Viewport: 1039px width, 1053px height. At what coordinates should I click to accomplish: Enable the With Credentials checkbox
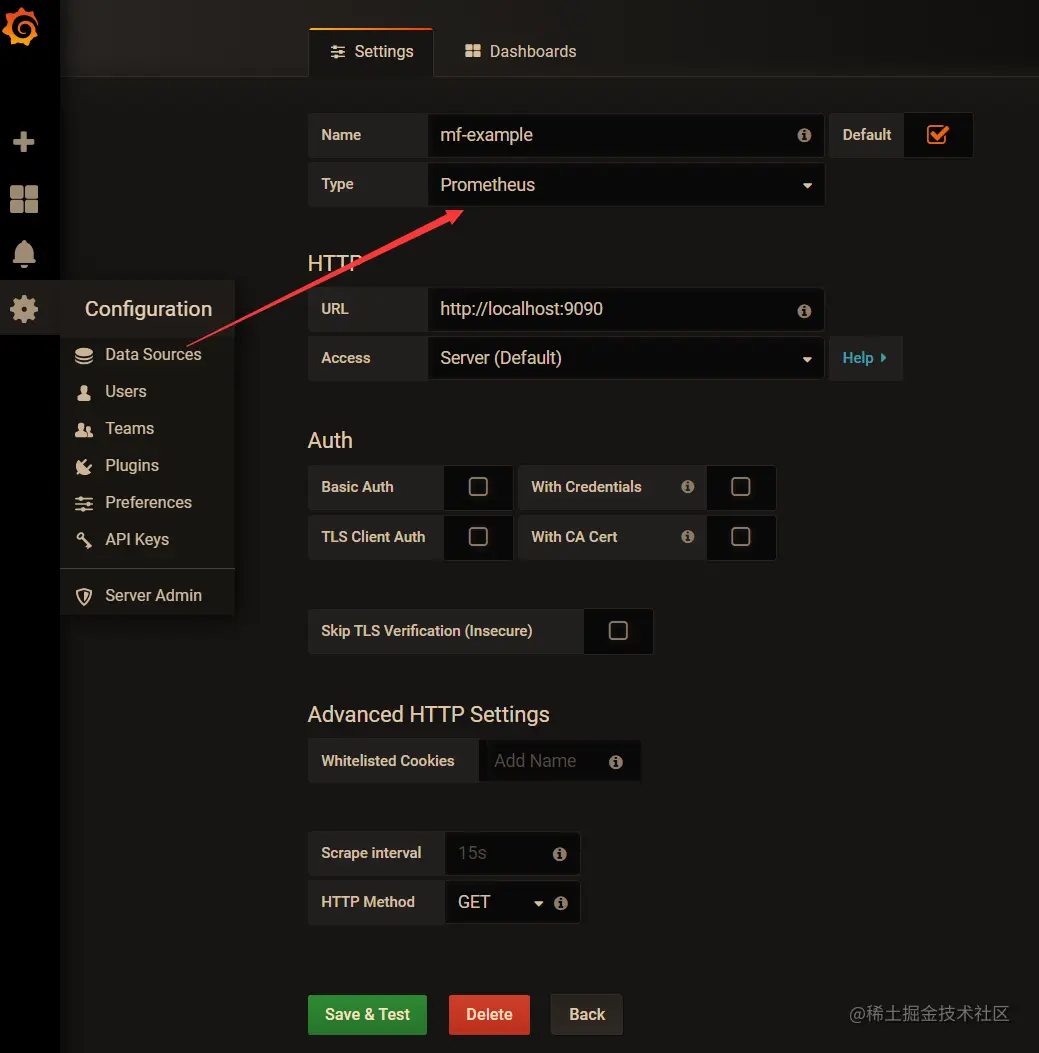click(740, 486)
